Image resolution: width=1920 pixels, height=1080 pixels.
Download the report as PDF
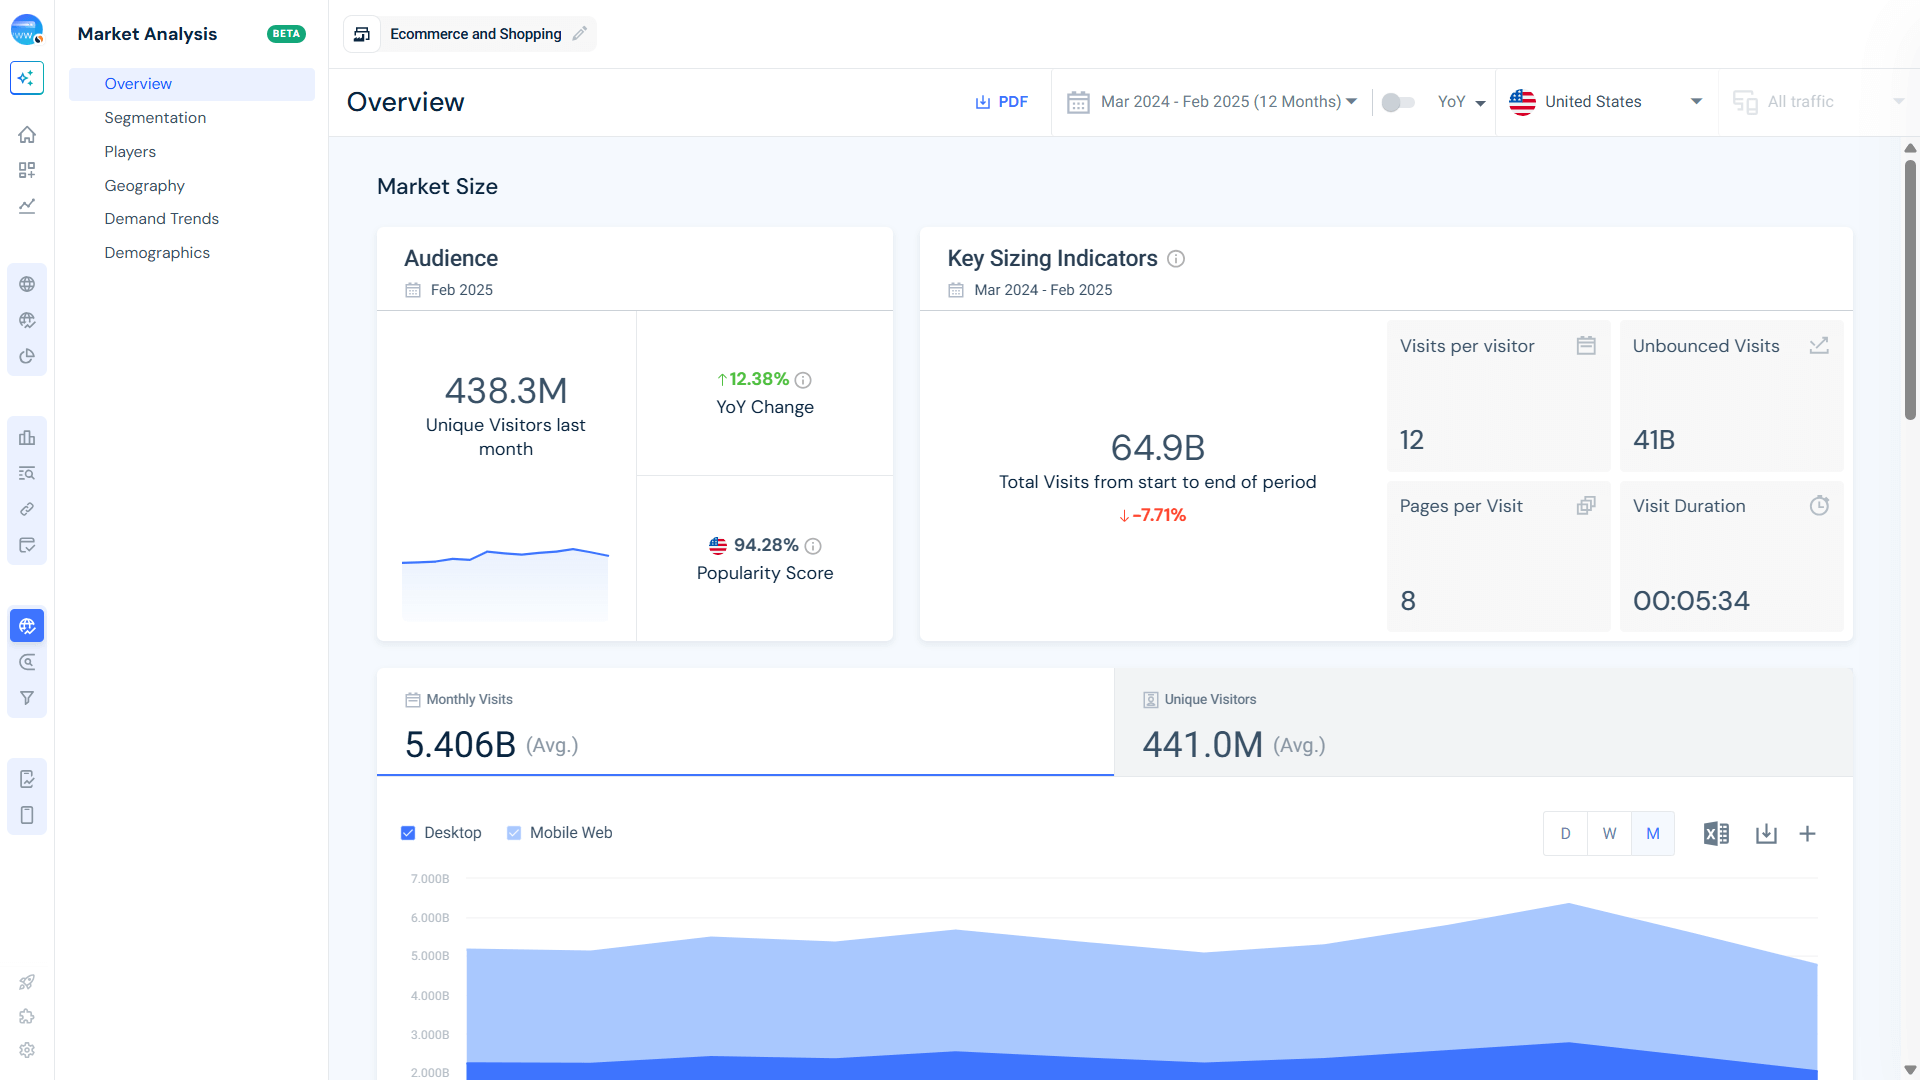[x=1001, y=101]
